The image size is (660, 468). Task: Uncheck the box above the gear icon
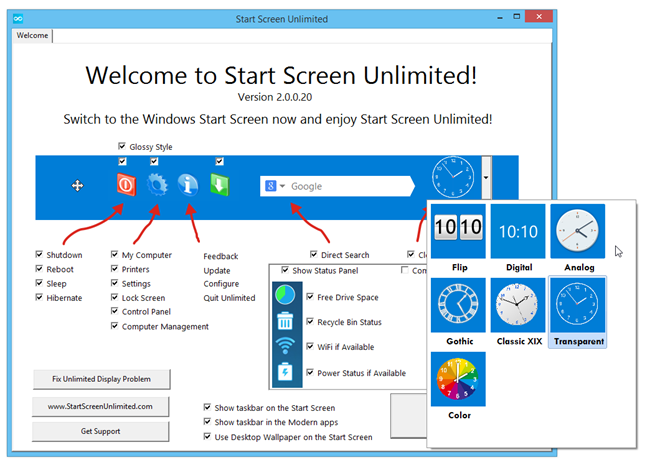[x=154, y=161]
